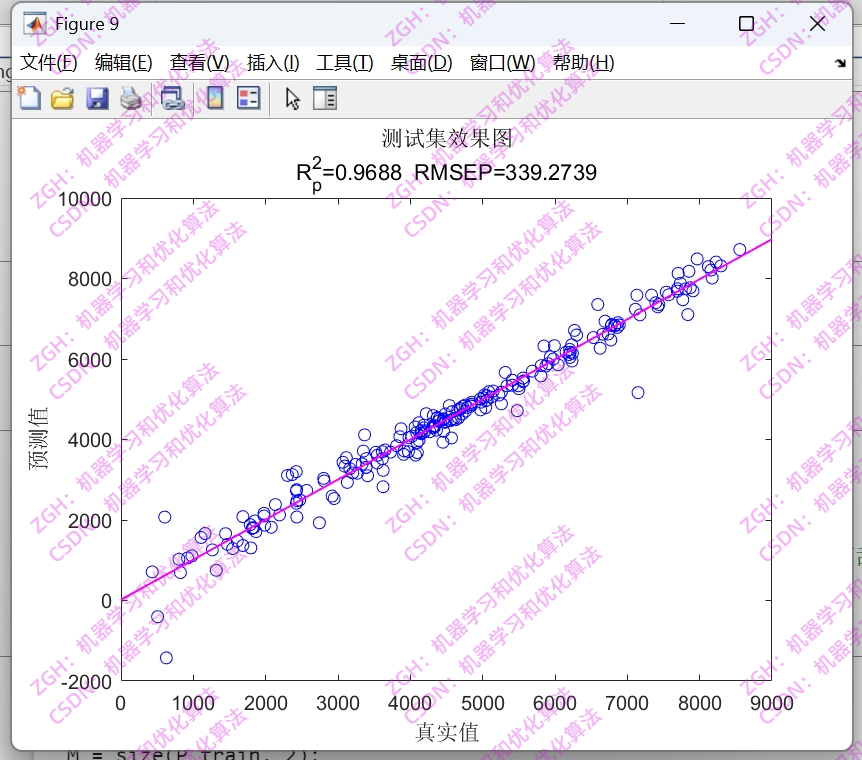Open the 查看(V) menu
The image size is (862, 760).
pyautogui.click(x=200, y=63)
